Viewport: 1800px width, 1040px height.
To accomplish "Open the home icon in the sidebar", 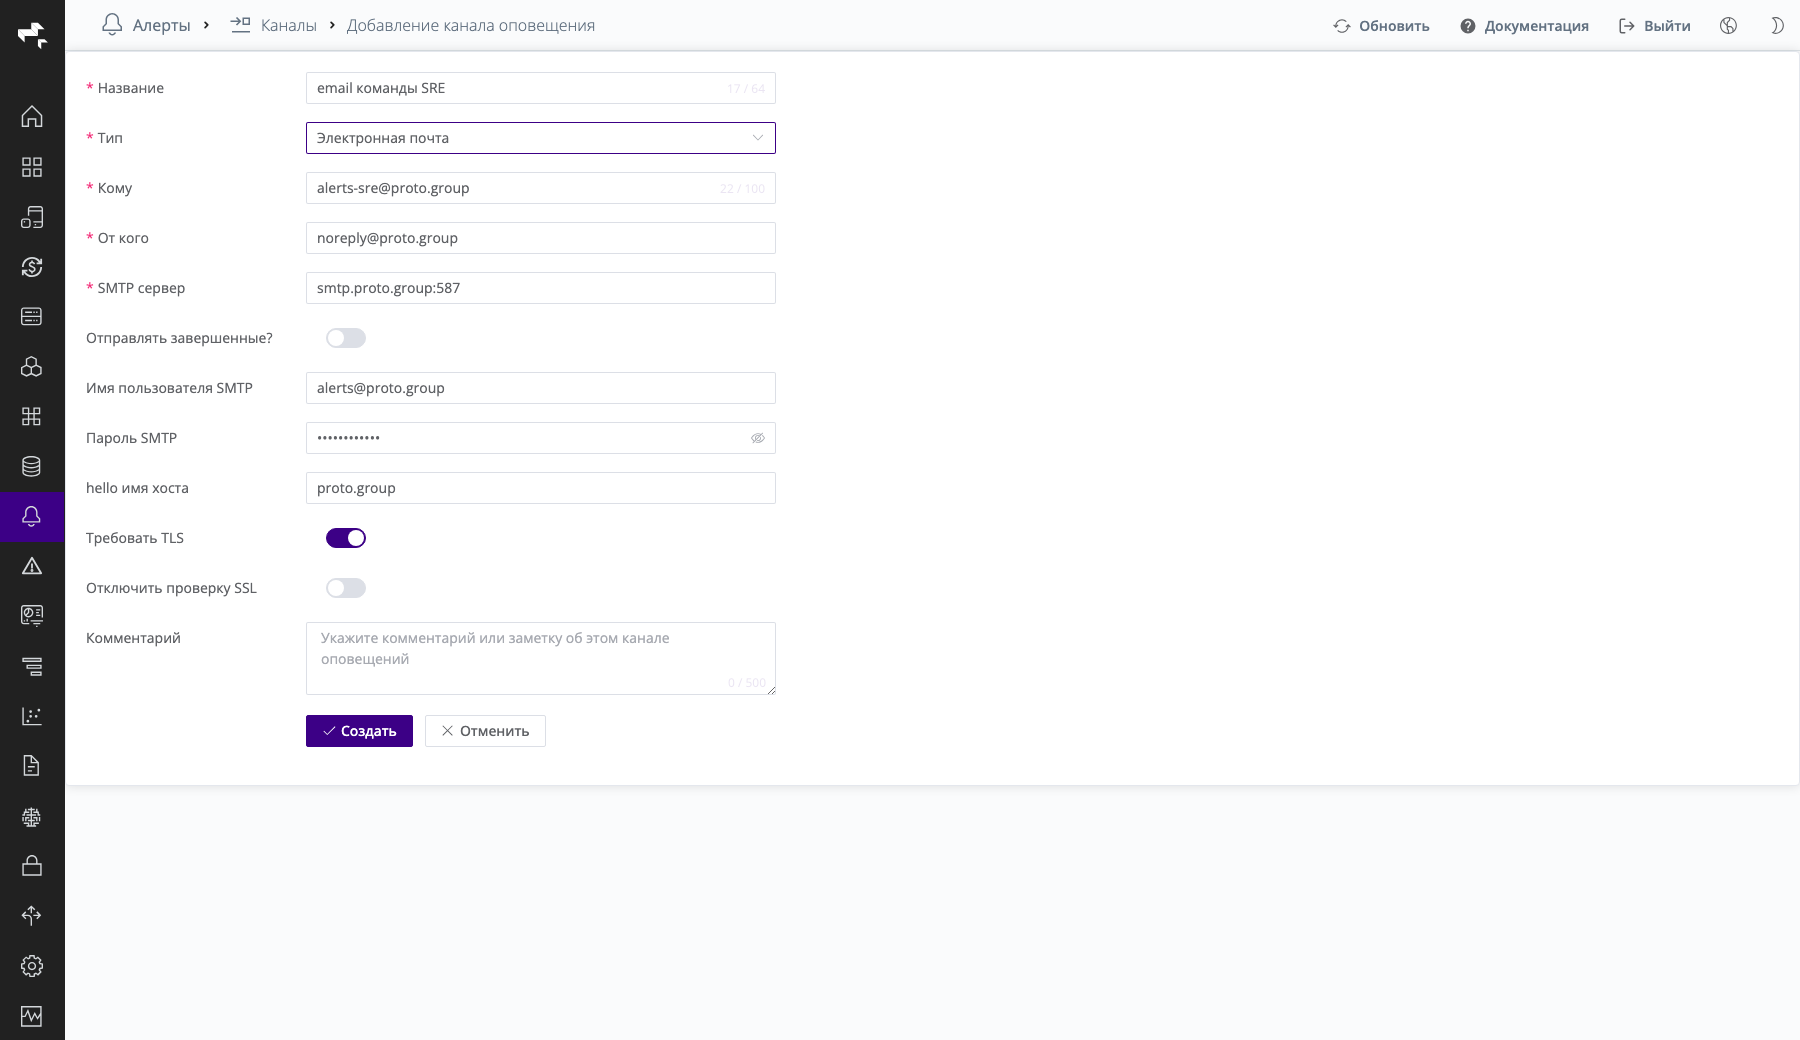I will pos(32,116).
